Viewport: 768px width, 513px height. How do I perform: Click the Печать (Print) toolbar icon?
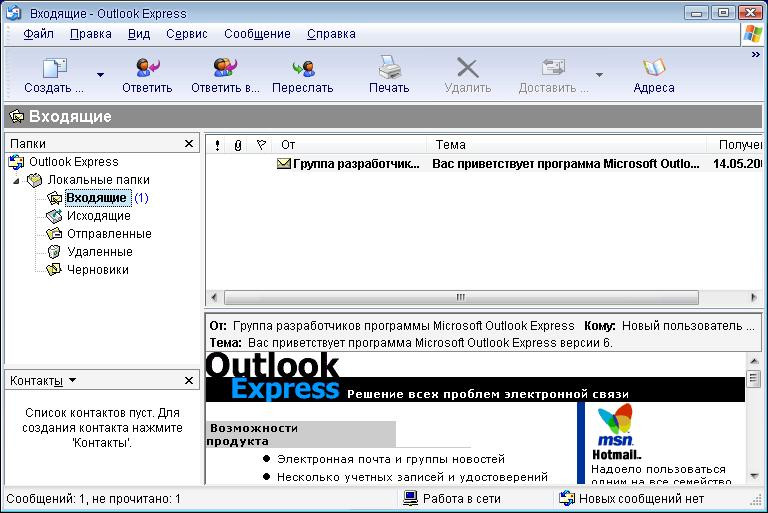(389, 68)
